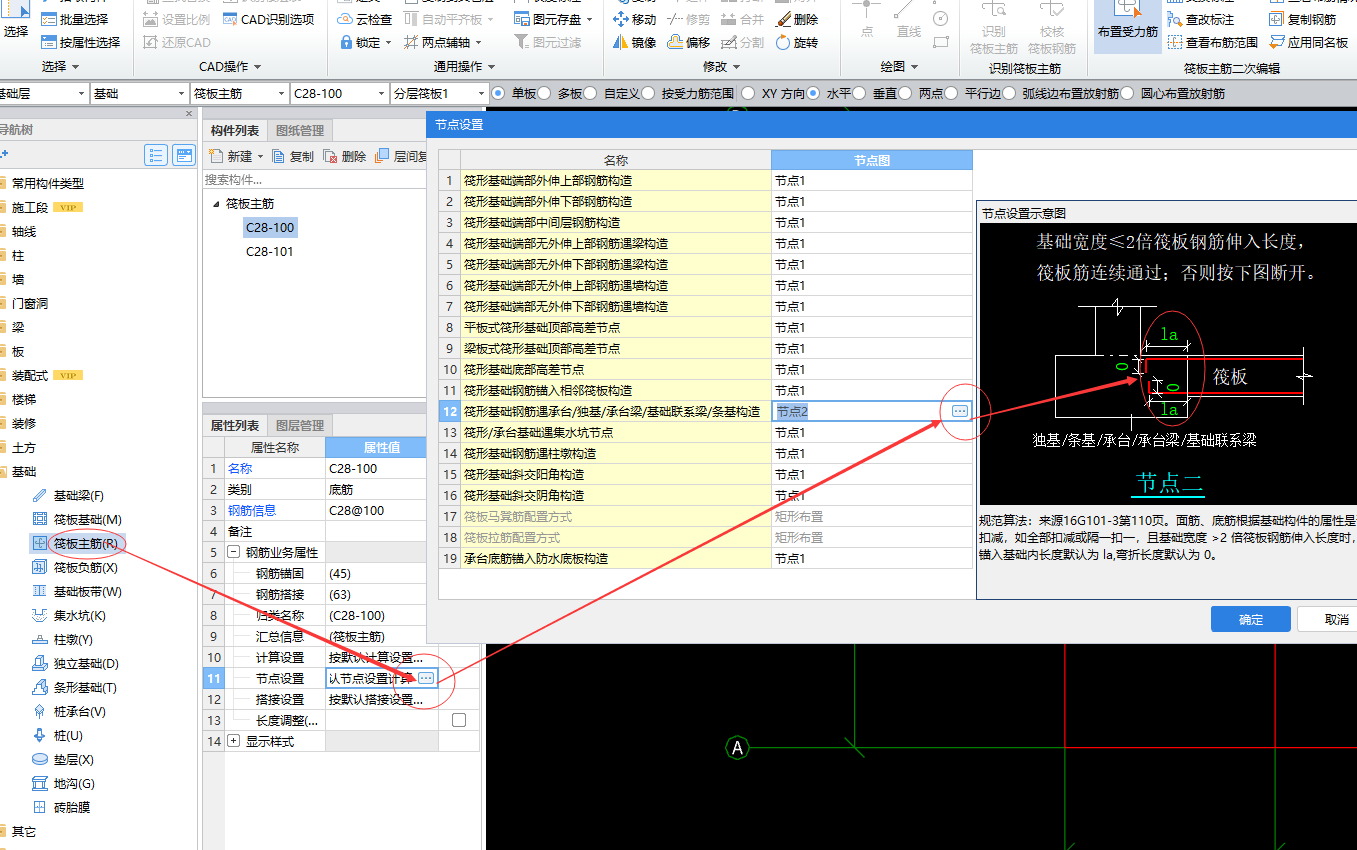Expand the 修改 ribbon group menu
Viewport: 1357px width, 850px height.
point(722,67)
